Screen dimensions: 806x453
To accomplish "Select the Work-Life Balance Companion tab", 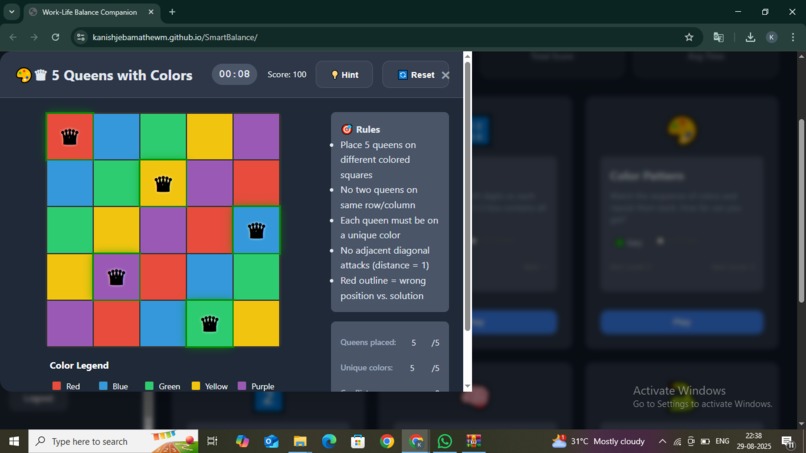I will pos(93,12).
